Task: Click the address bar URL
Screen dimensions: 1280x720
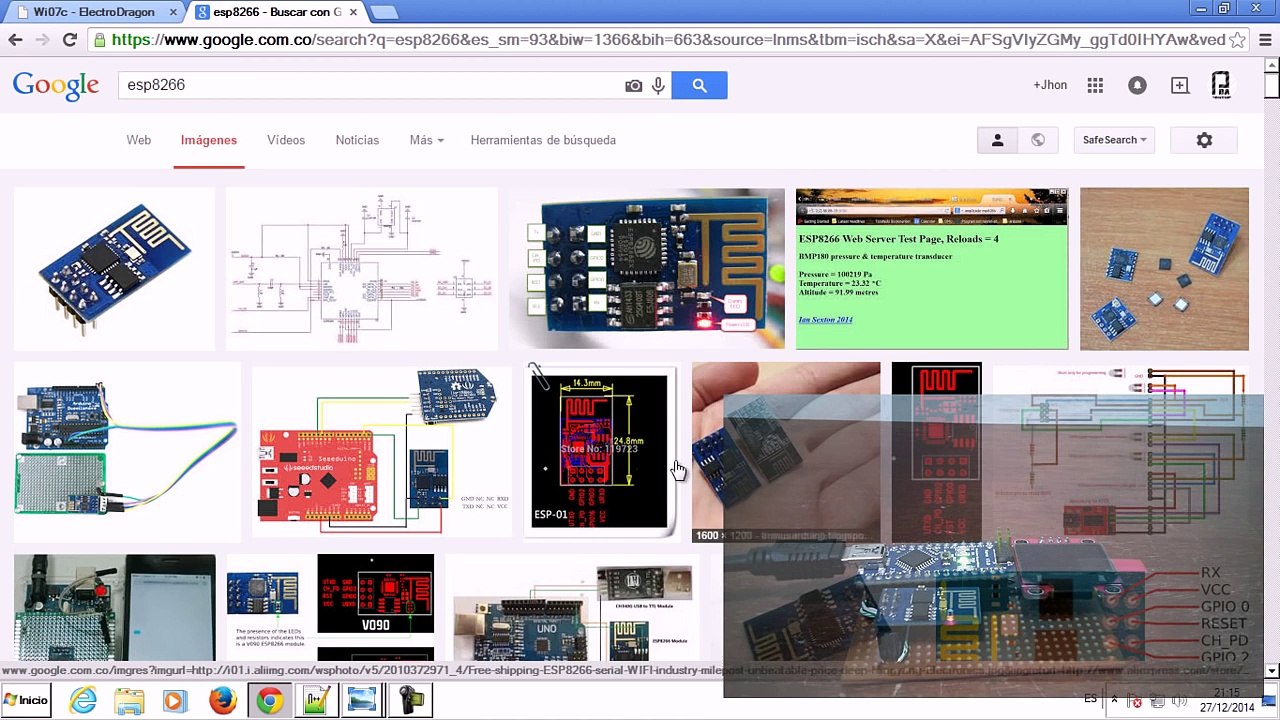Action: tap(668, 40)
